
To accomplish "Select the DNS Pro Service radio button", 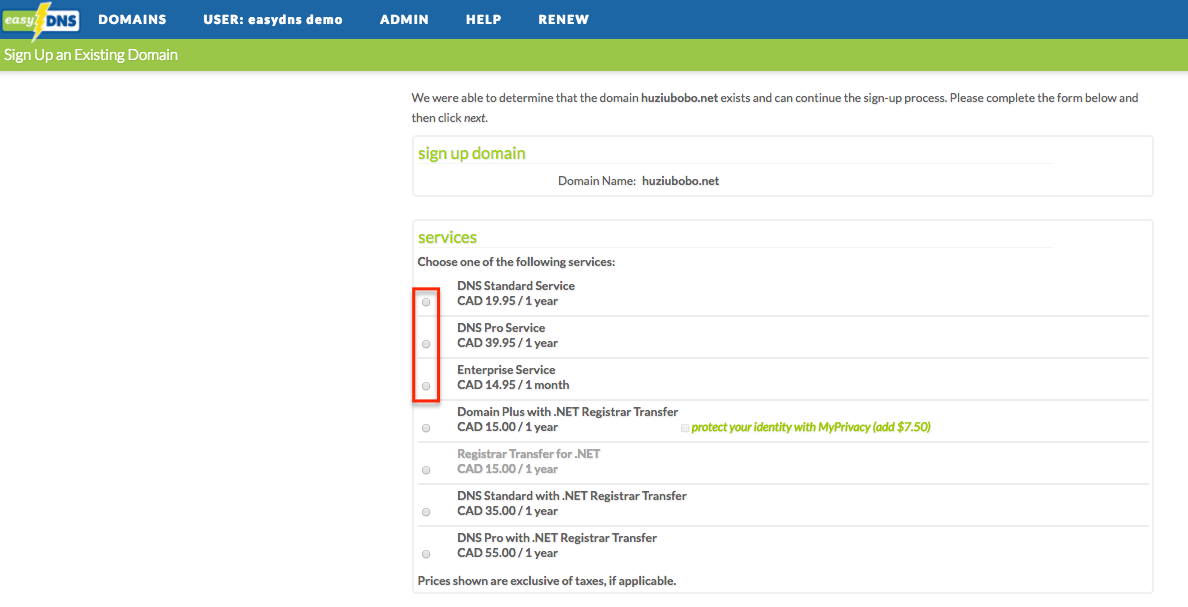I will [427, 344].
